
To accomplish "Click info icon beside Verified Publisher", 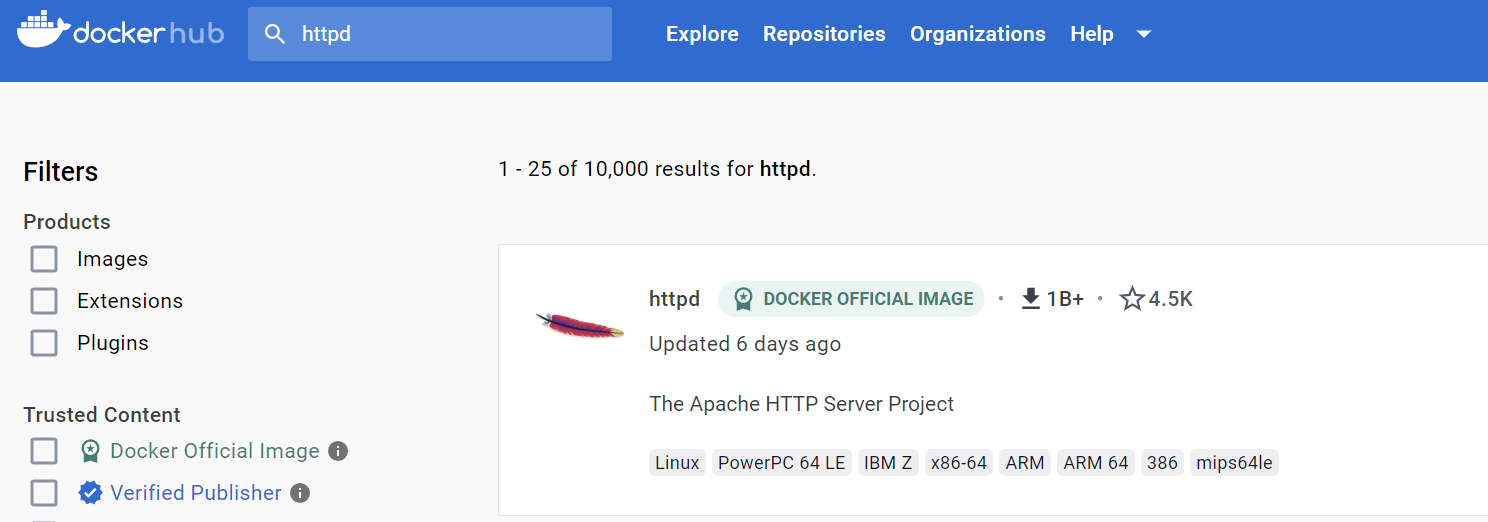I will pos(300,493).
